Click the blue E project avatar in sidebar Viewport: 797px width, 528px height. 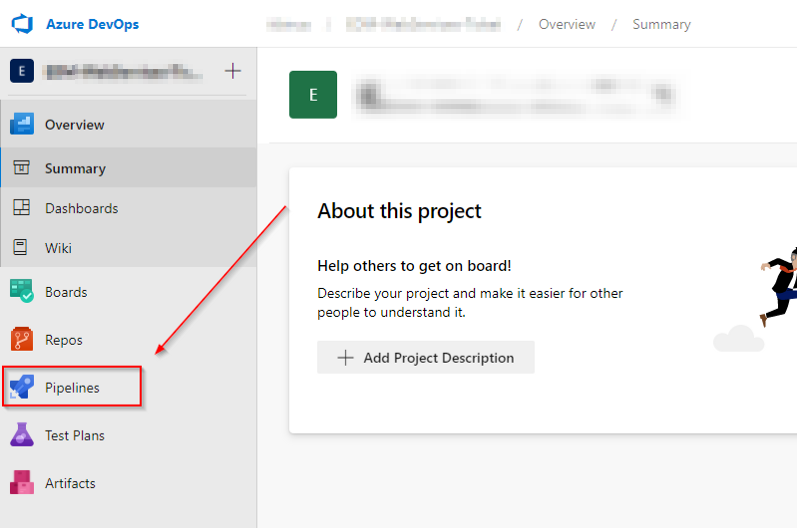[22, 71]
